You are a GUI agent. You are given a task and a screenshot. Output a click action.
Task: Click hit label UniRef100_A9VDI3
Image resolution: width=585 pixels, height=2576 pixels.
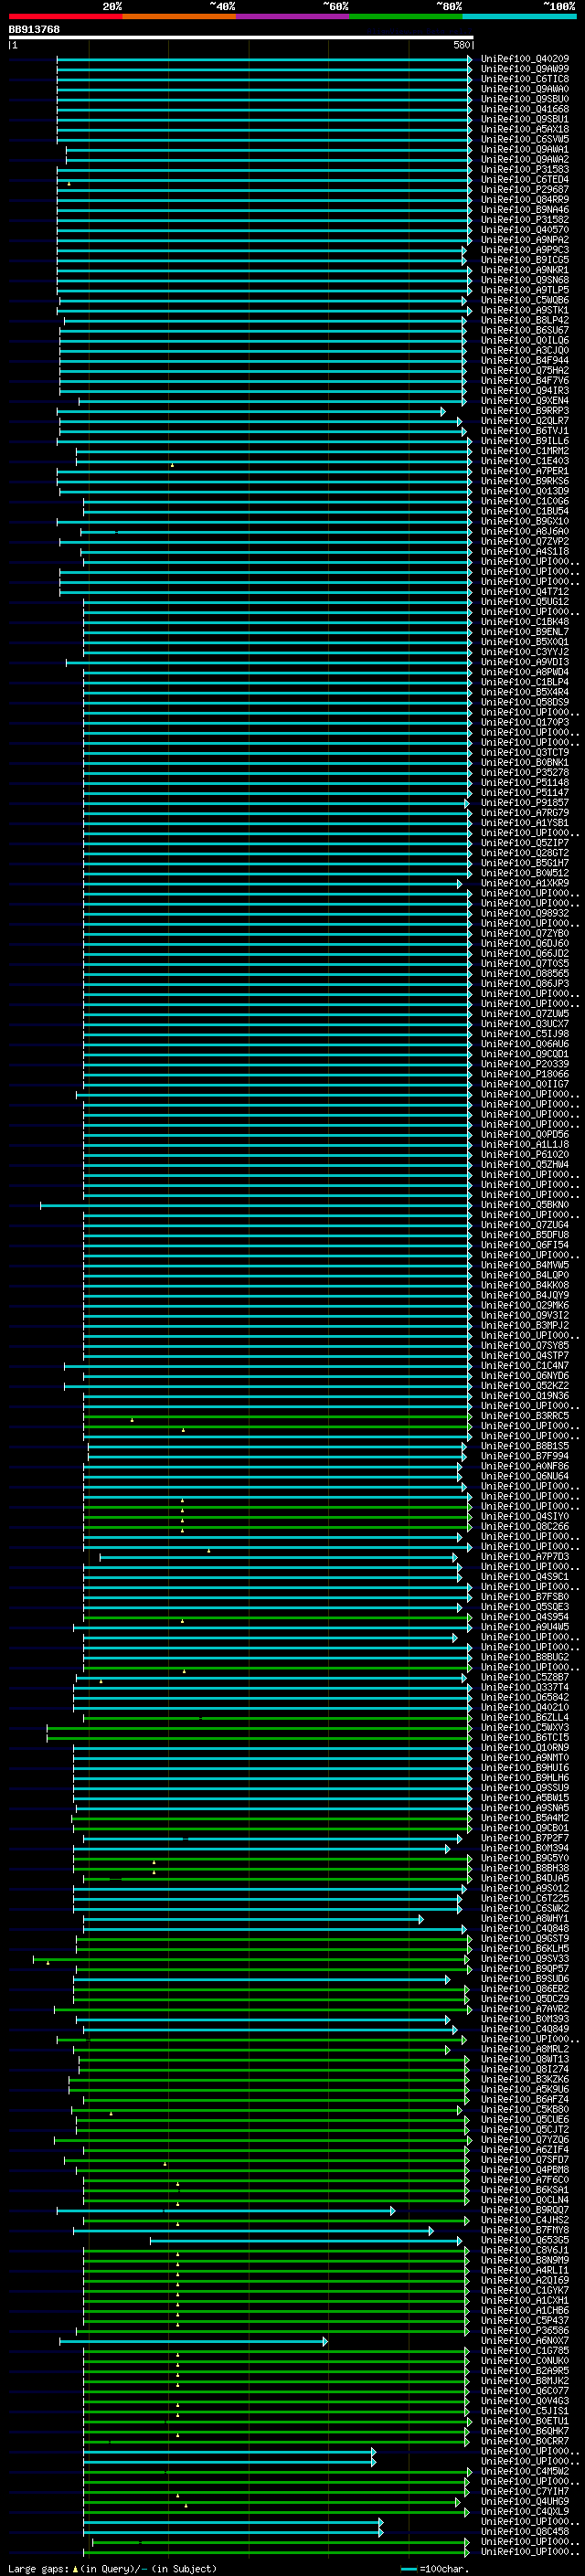[525, 662]
